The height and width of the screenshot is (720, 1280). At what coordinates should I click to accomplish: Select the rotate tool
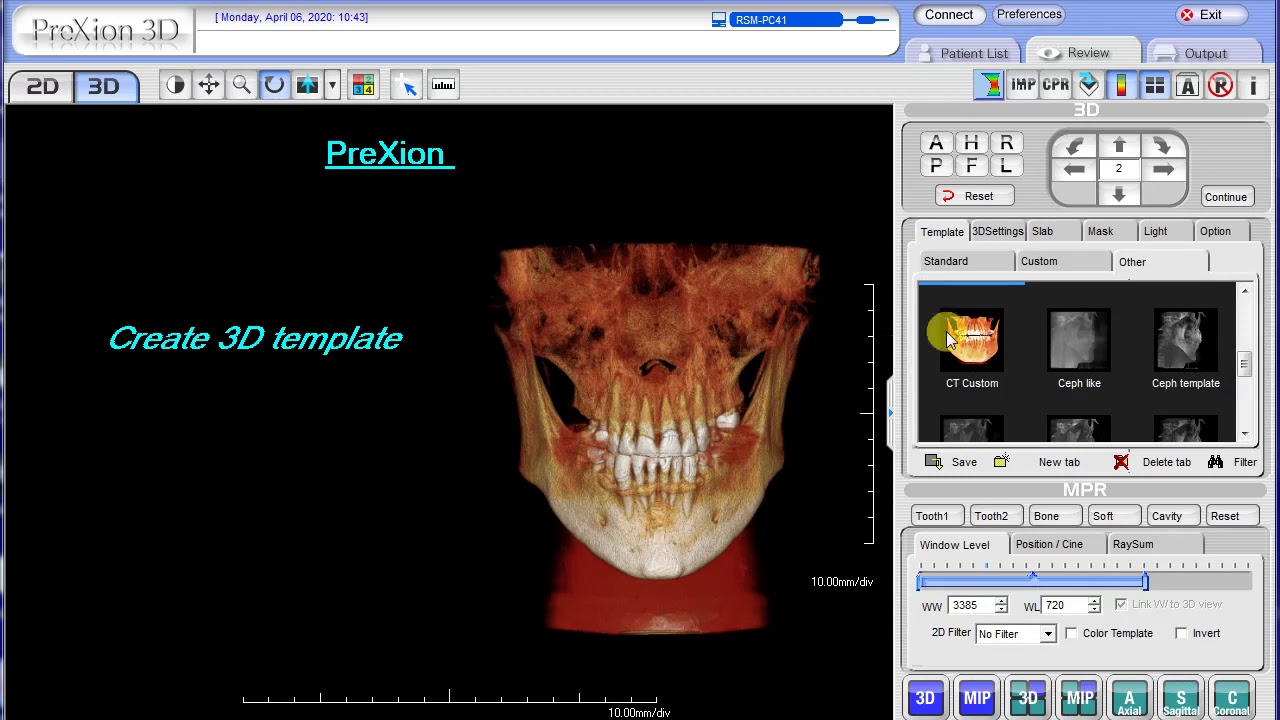pos(274,85)
